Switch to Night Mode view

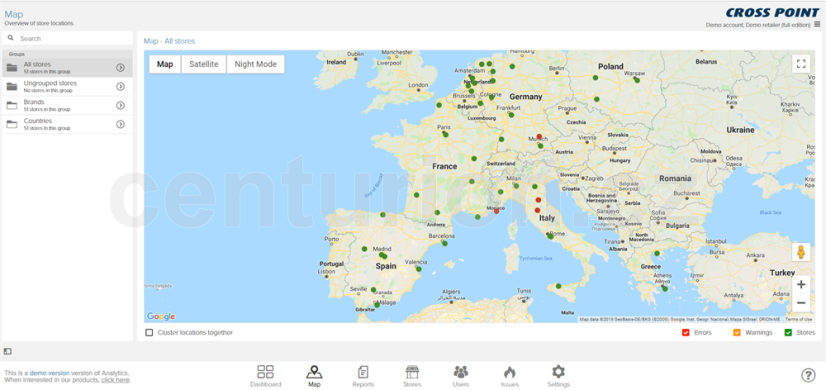pyautogui.click(x=255, y=64)
